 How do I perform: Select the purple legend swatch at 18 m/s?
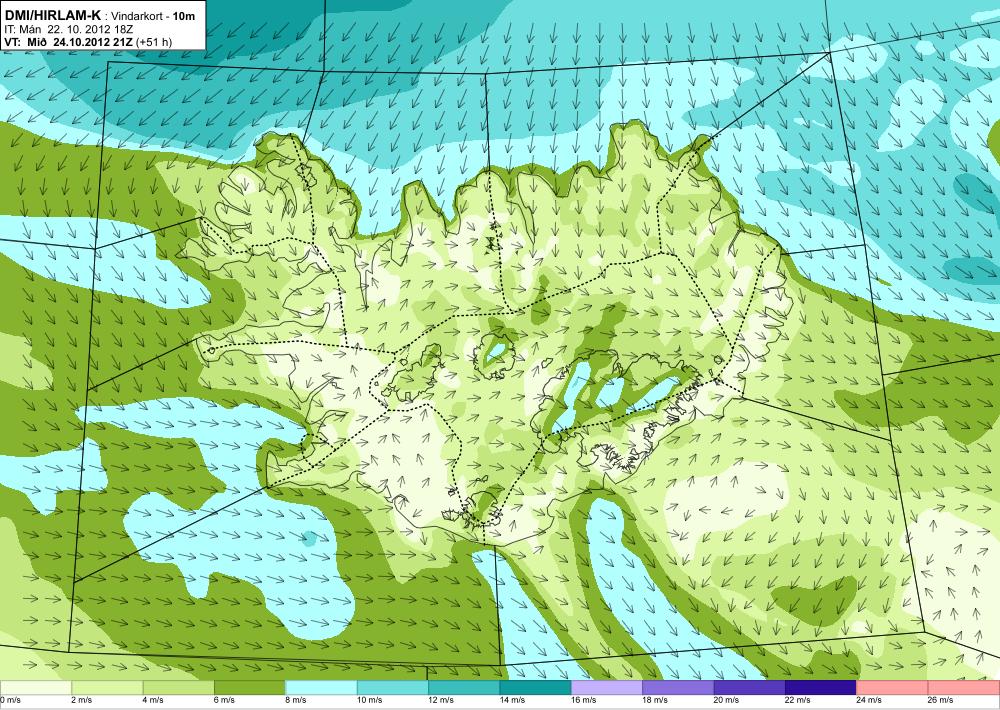679,688
